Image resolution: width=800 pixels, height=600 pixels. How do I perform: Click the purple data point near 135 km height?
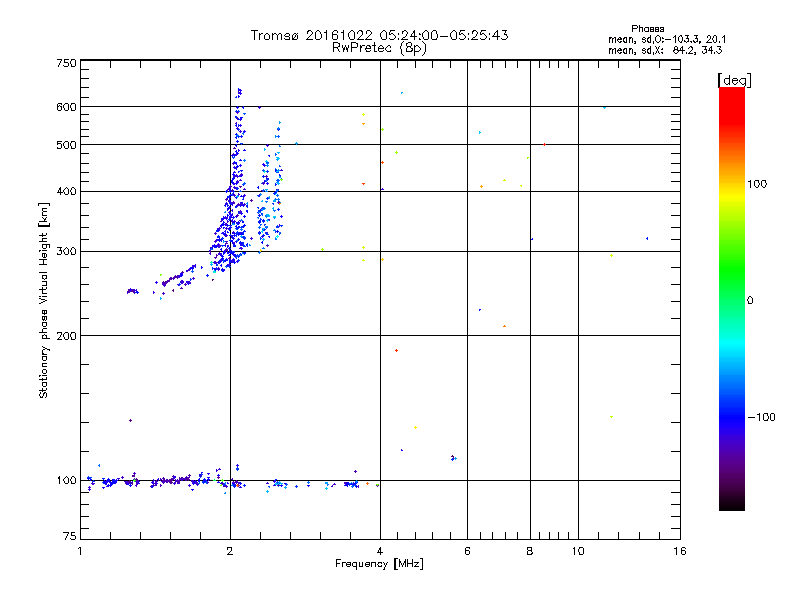[x=130, y=420]
